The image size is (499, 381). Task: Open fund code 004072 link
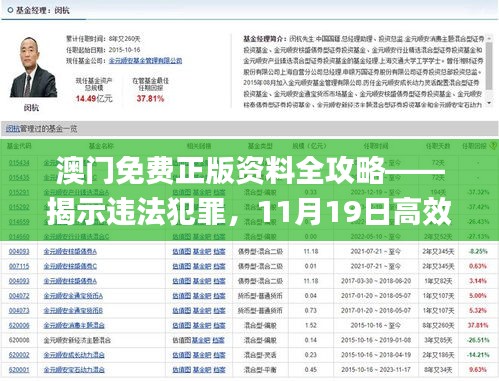(19, 296)
